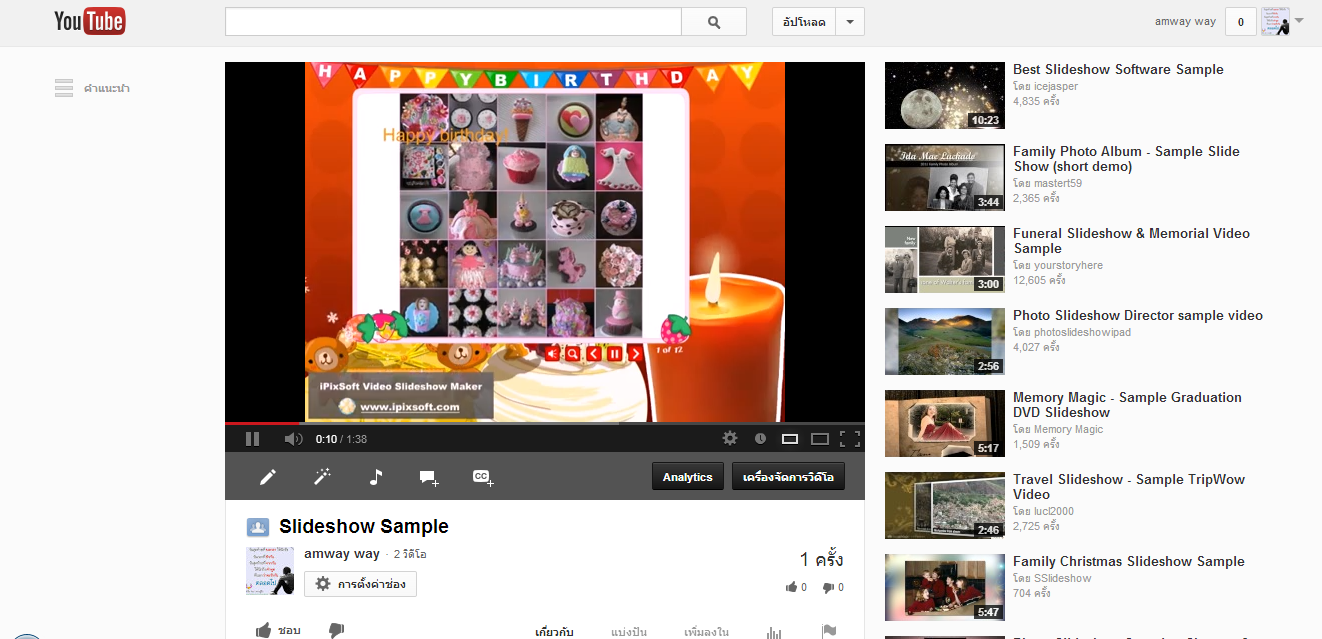This screenshot has height=639, width=1322.
Task: Open Annotations speech bubble icon
Action: (x=429, y=478)
